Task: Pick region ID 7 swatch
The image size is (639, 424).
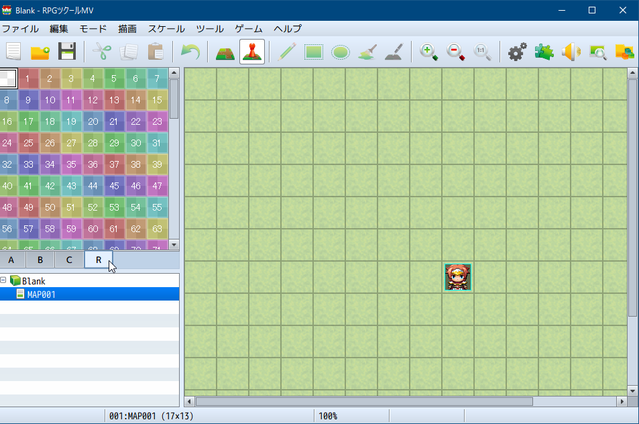Action: [157, 78]
